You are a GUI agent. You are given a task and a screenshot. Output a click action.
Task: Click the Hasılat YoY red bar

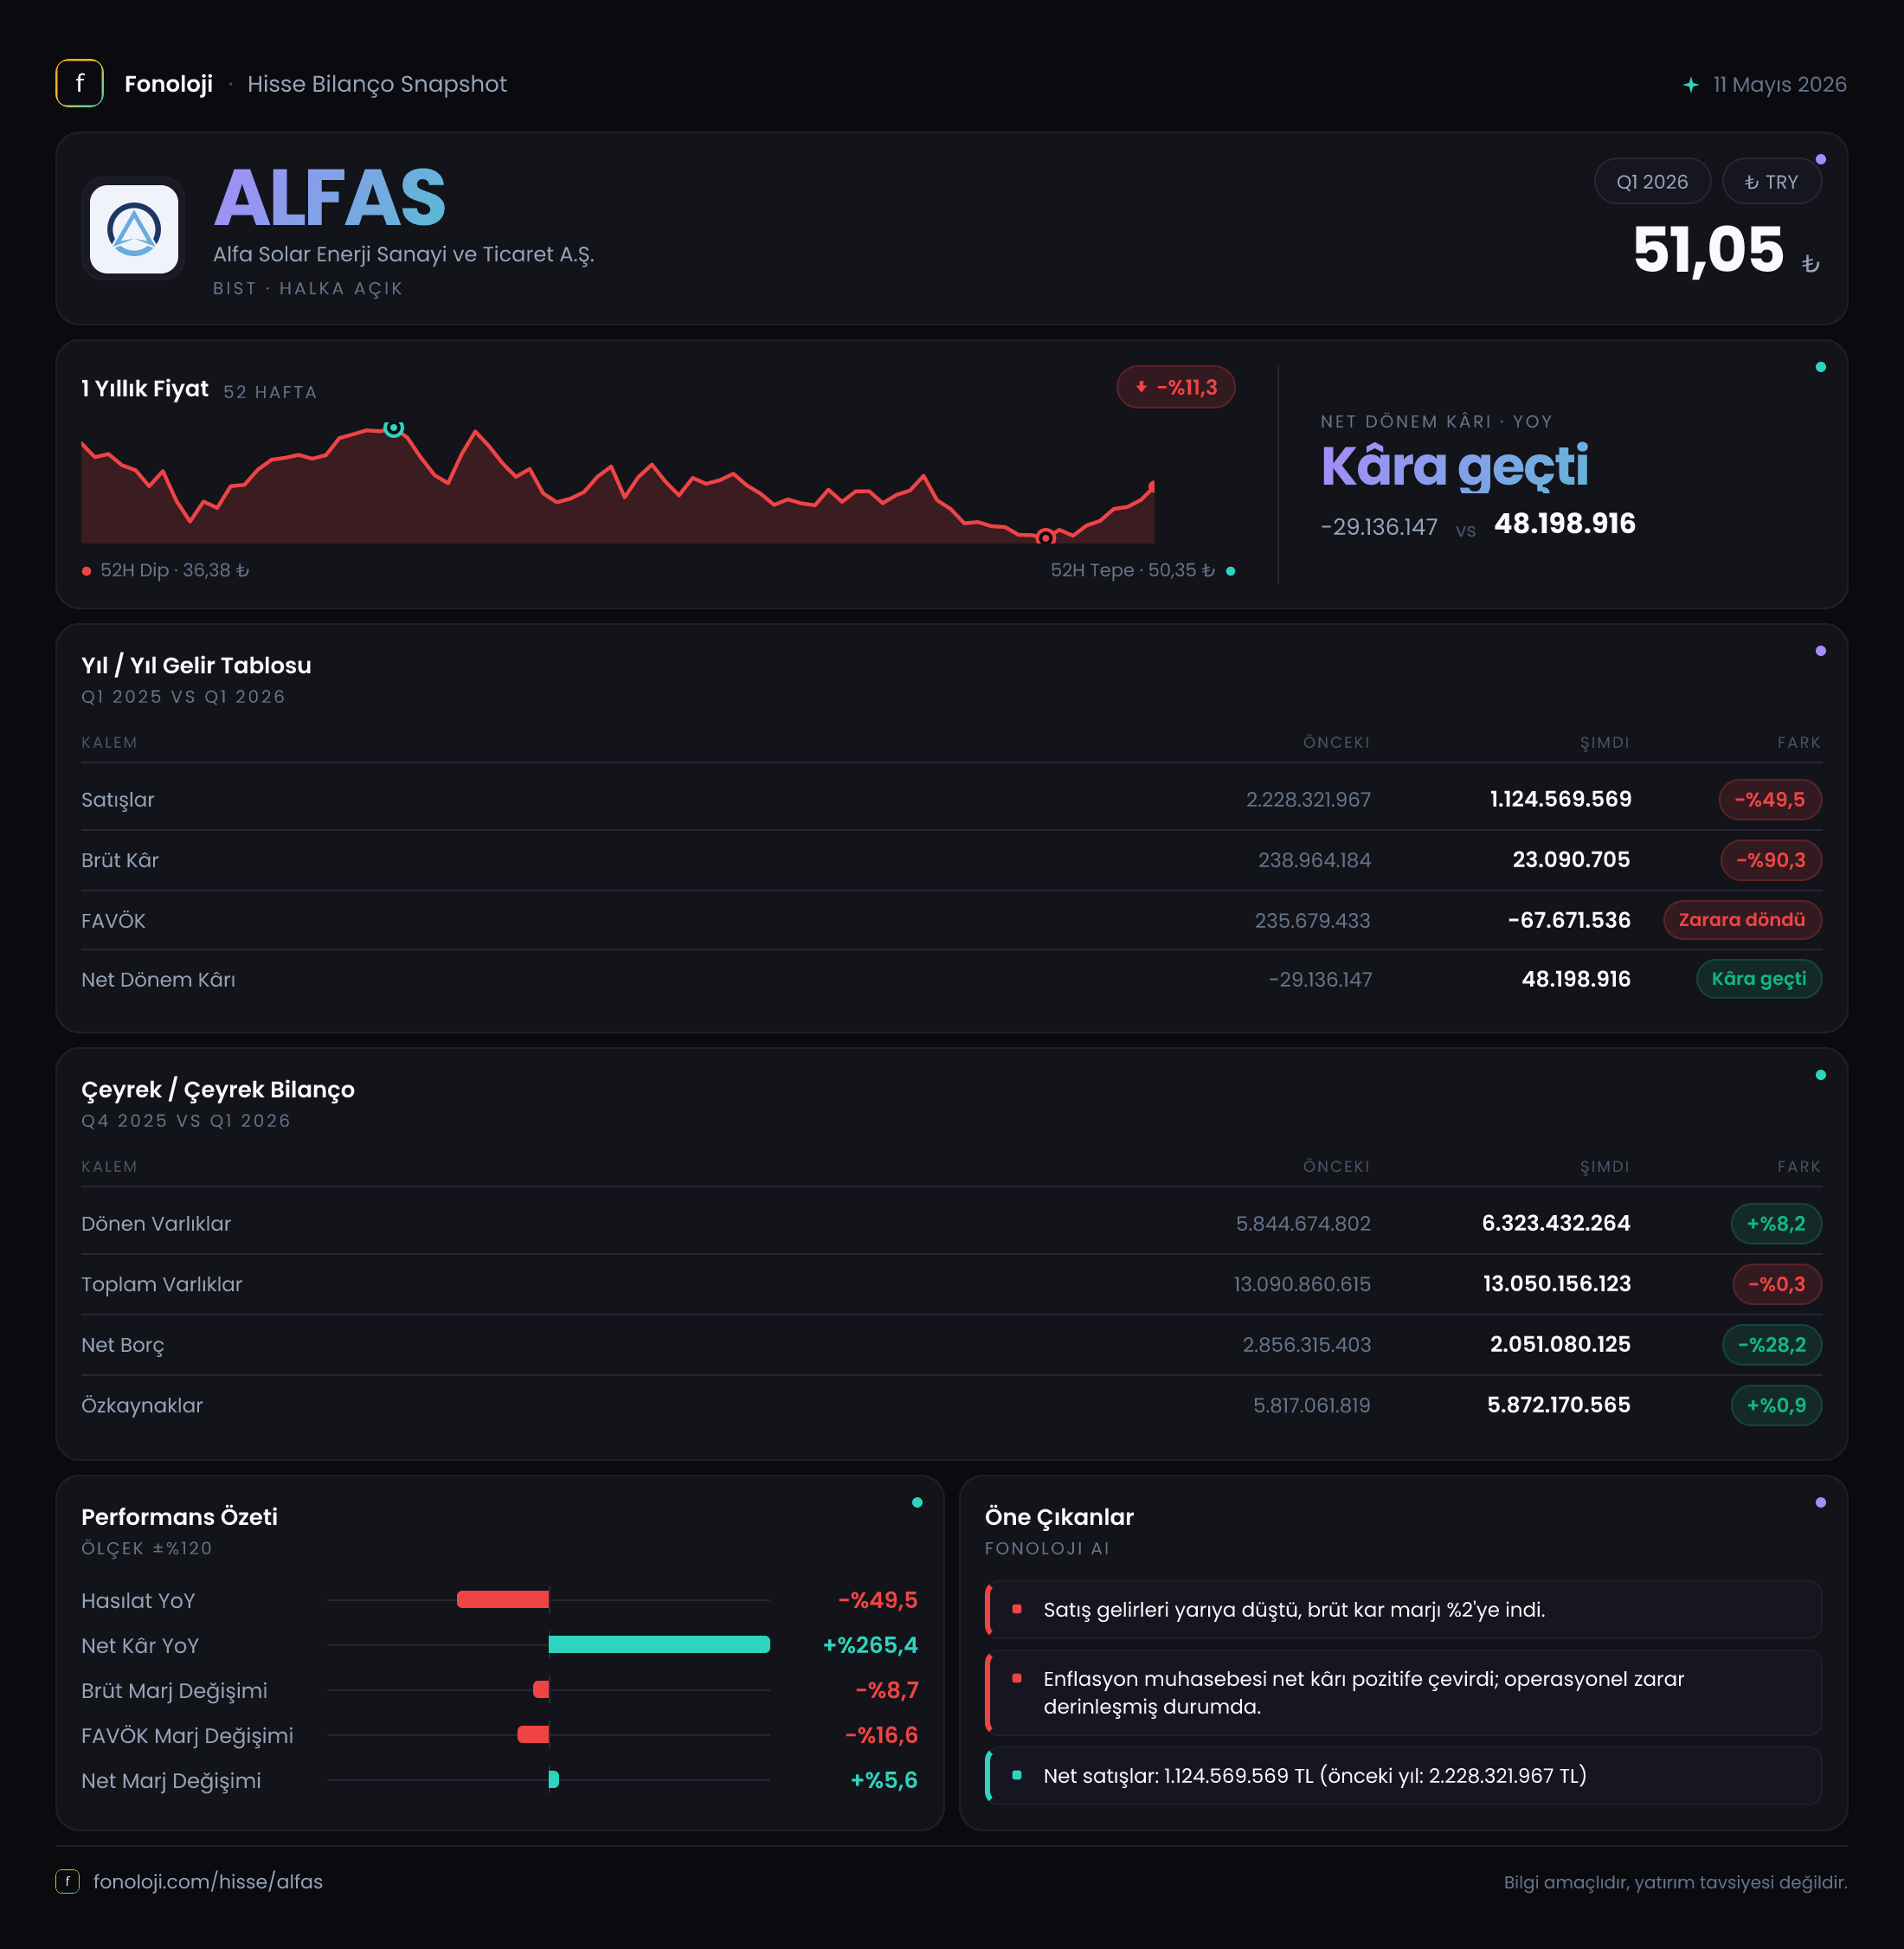click(x=503, y=1600)
